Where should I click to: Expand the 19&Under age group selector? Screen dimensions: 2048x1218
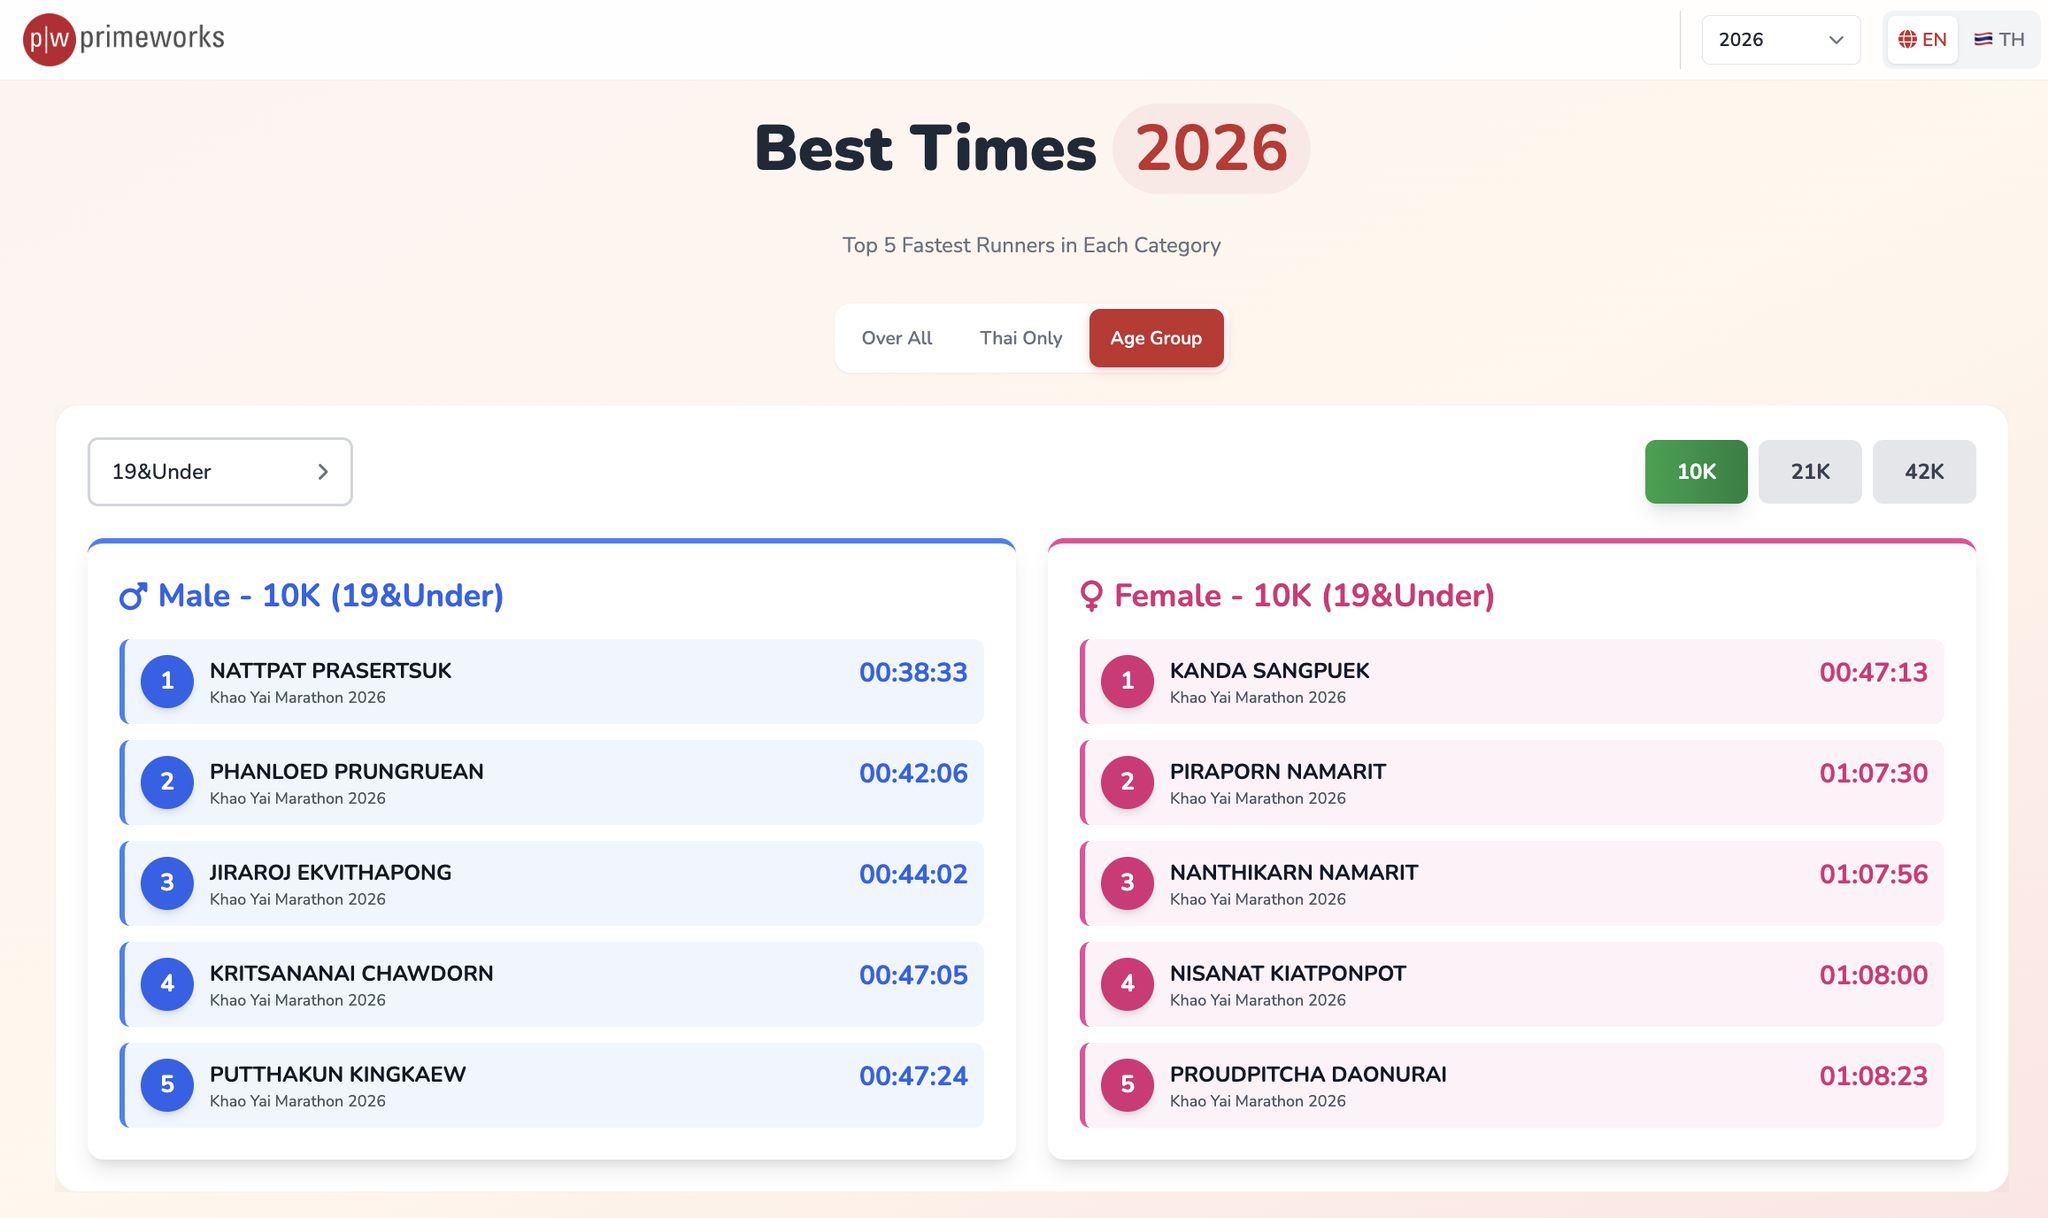220,472
